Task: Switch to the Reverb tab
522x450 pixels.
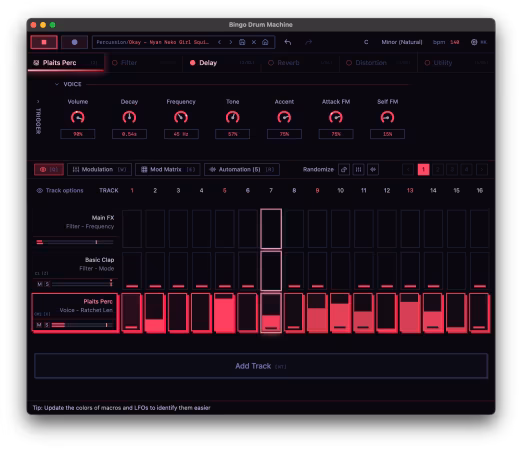Action: click(x=300, y=63)
